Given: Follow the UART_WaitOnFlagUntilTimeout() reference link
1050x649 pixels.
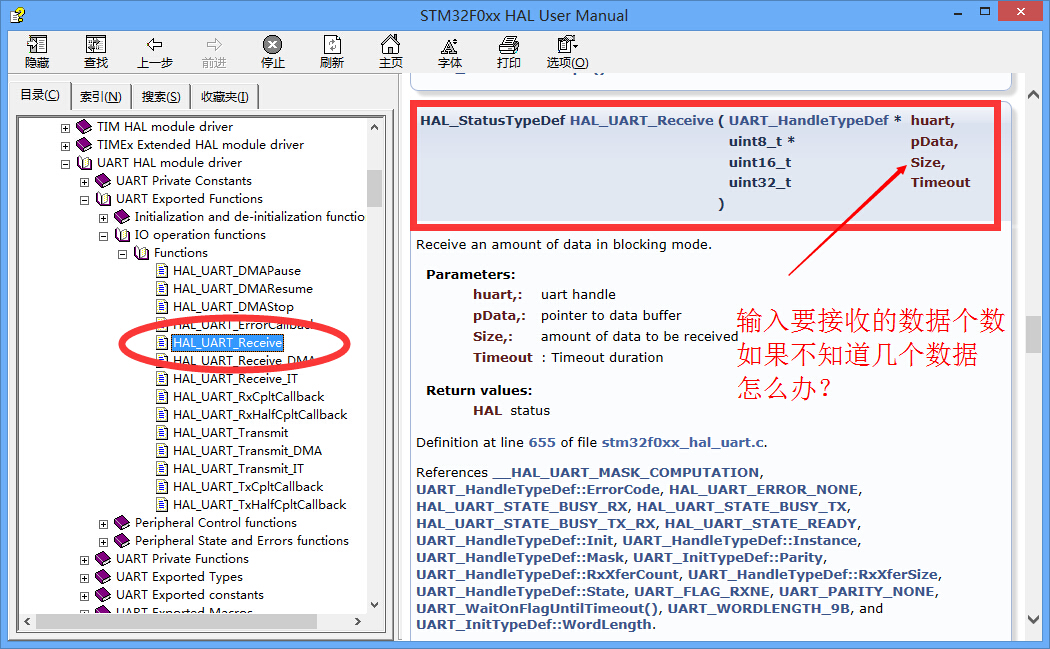Looking at the screenshot, I should (x=537, y=609).
